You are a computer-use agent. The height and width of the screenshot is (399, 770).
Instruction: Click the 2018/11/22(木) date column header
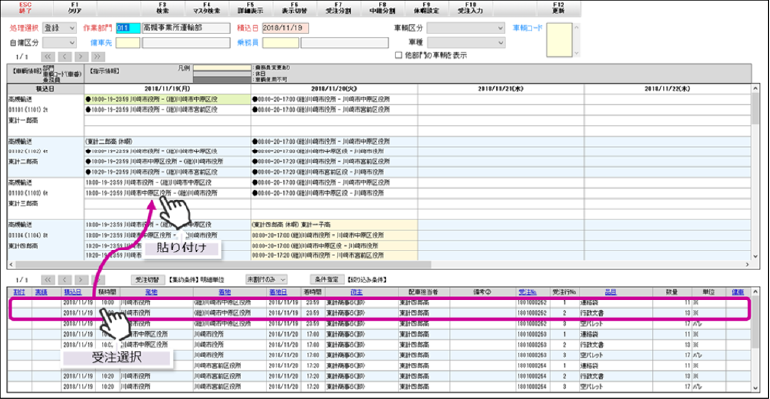(x=667, y=89)
